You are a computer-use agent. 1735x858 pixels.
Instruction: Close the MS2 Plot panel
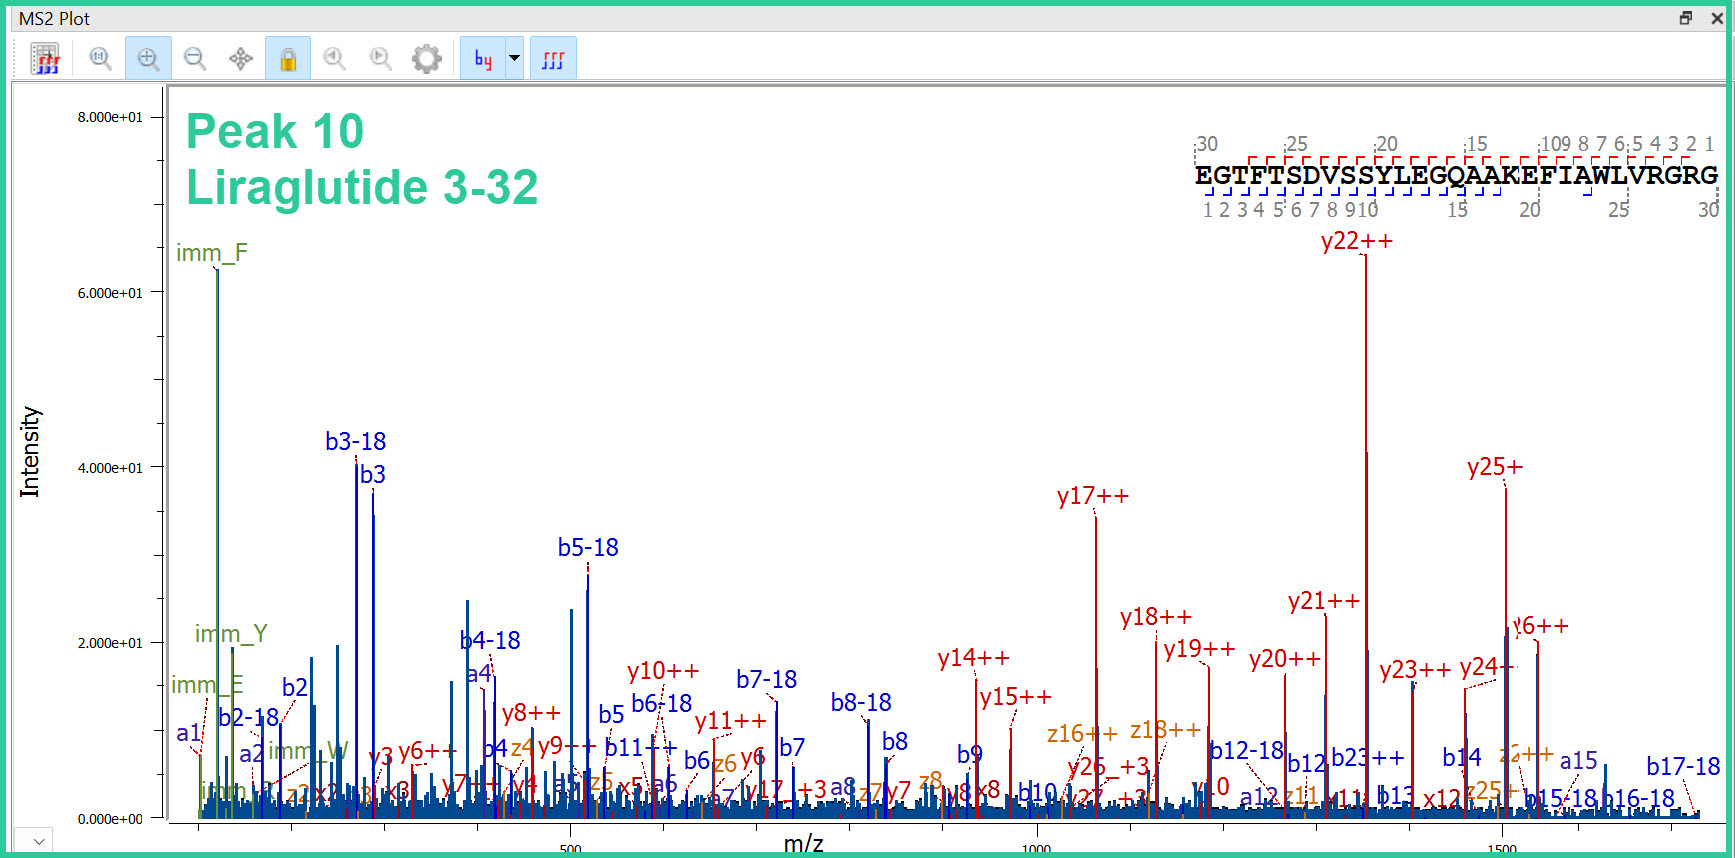coord(1716,18)
